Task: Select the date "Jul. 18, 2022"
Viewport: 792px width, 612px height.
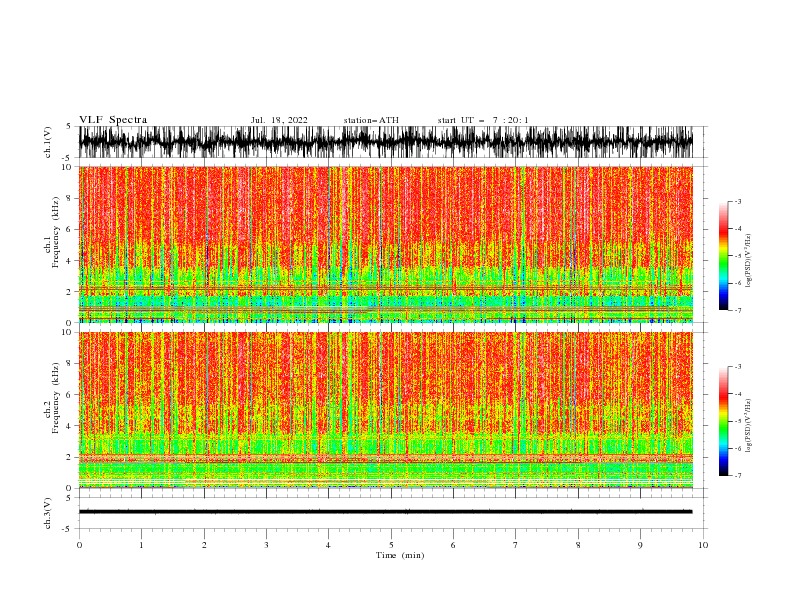Action: click(x=279, y=120)
